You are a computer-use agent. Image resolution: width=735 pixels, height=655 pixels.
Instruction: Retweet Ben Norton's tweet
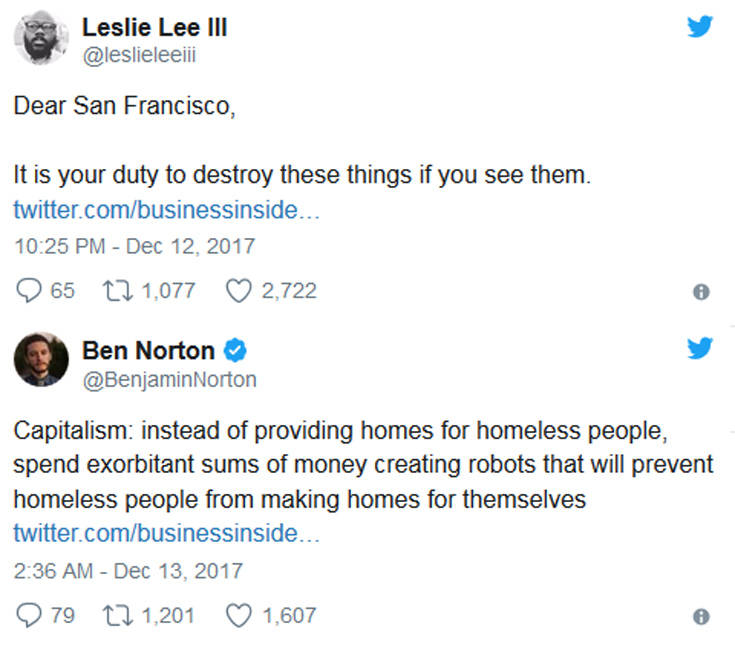[x=118, y=615]
